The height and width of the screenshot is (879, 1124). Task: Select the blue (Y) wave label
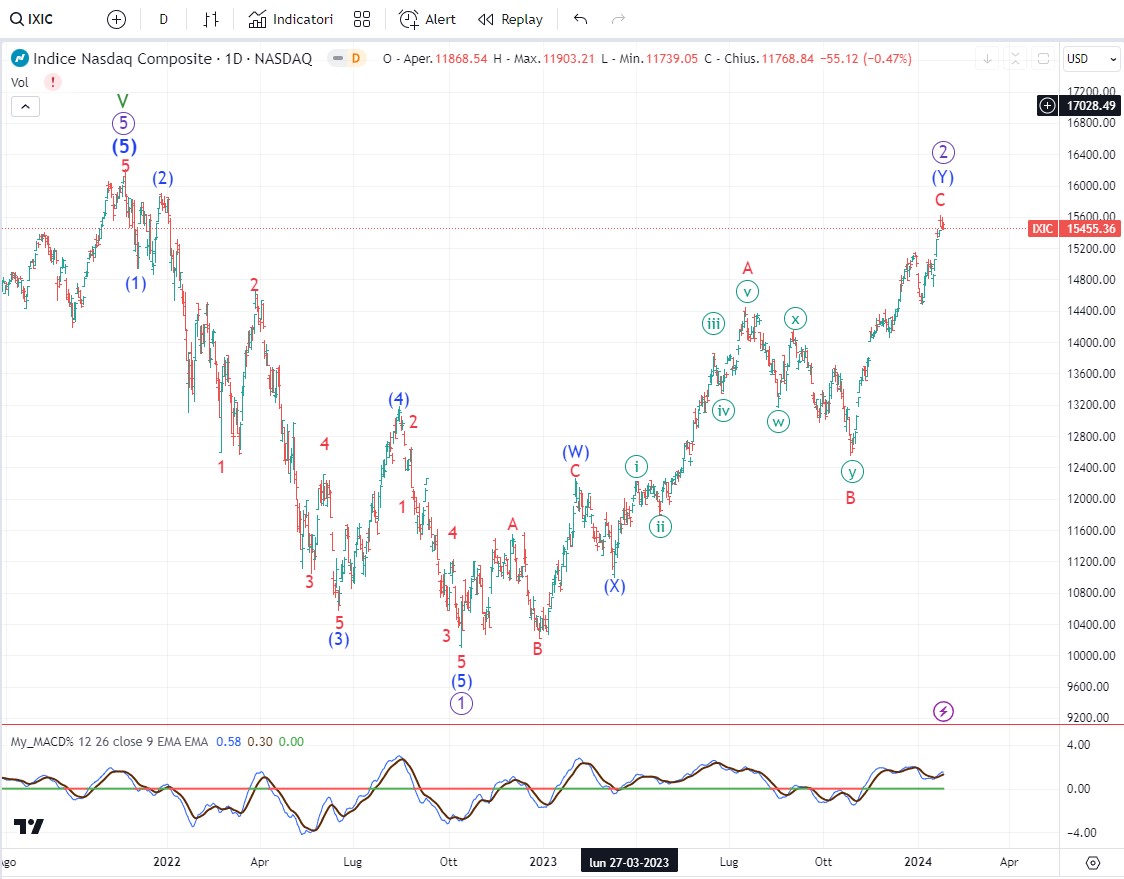tap(943, 177)
